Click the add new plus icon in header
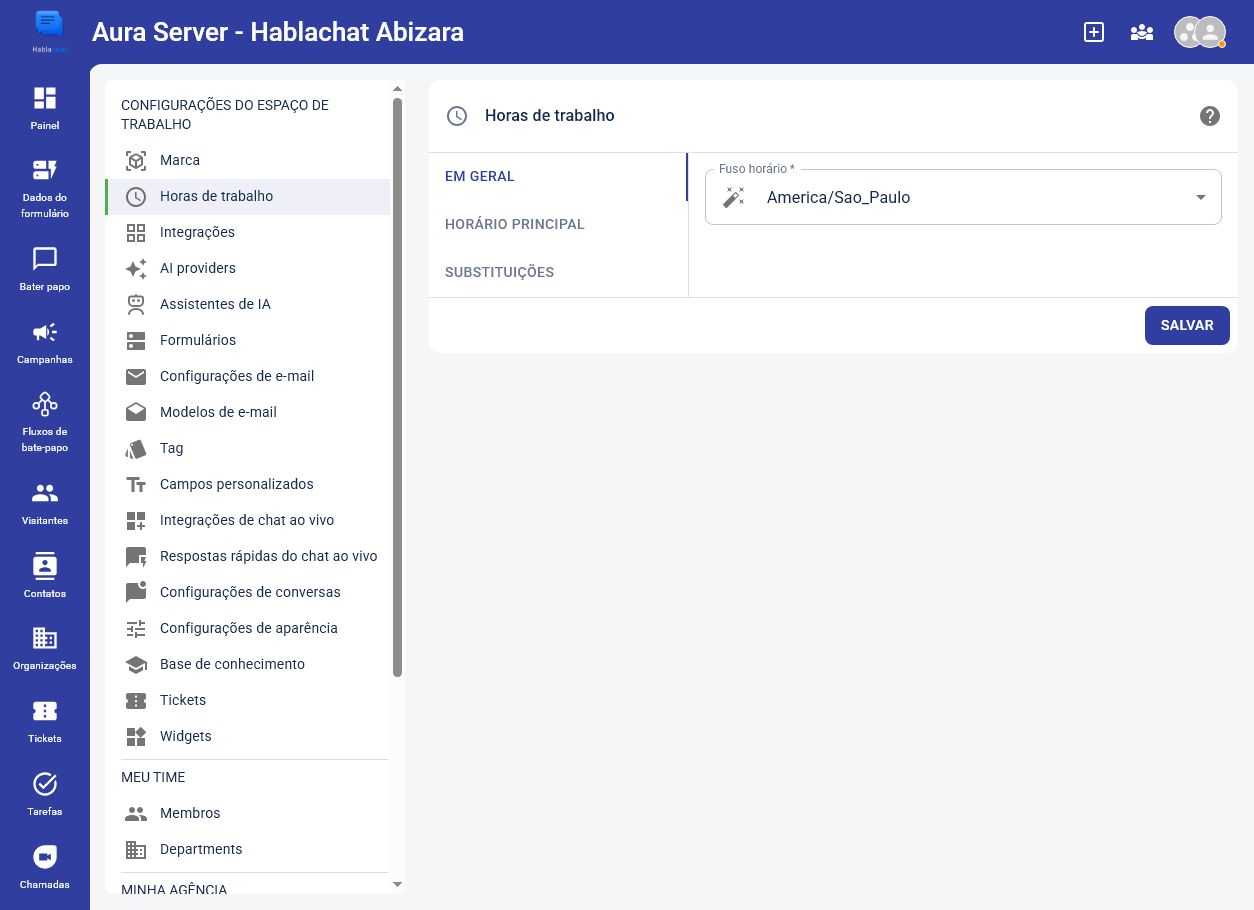Screen dimensions: 1254x910 [1094, 32]
